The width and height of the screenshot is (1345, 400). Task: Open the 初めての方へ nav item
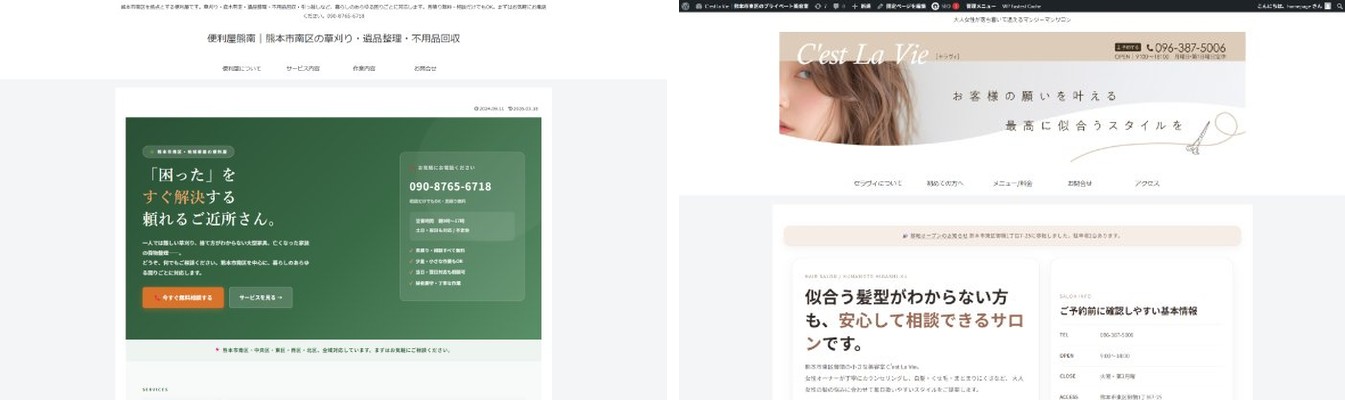[945, 183]
